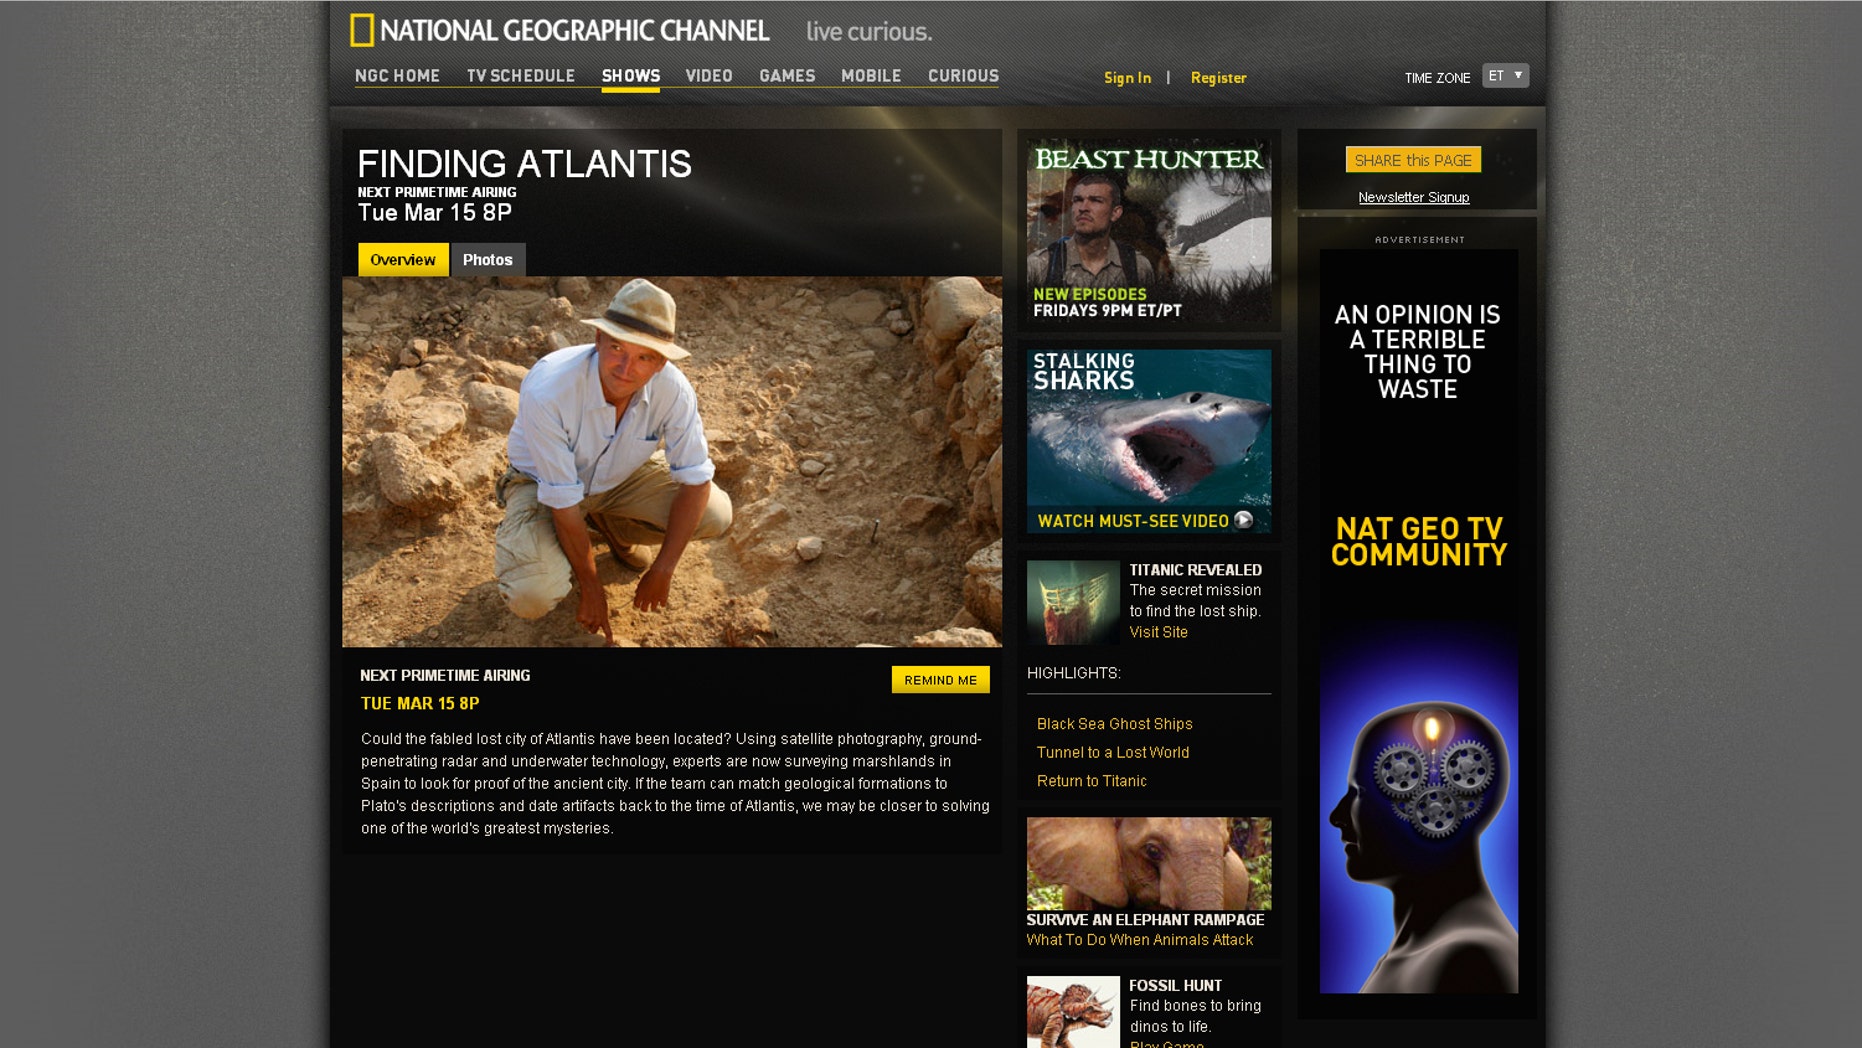Image resolution: width=1862 pixels, height=1048 pixels.
Task: Click the National Geographic yellow frame logo
Action: pyautogui.click(x=362, y=30)
